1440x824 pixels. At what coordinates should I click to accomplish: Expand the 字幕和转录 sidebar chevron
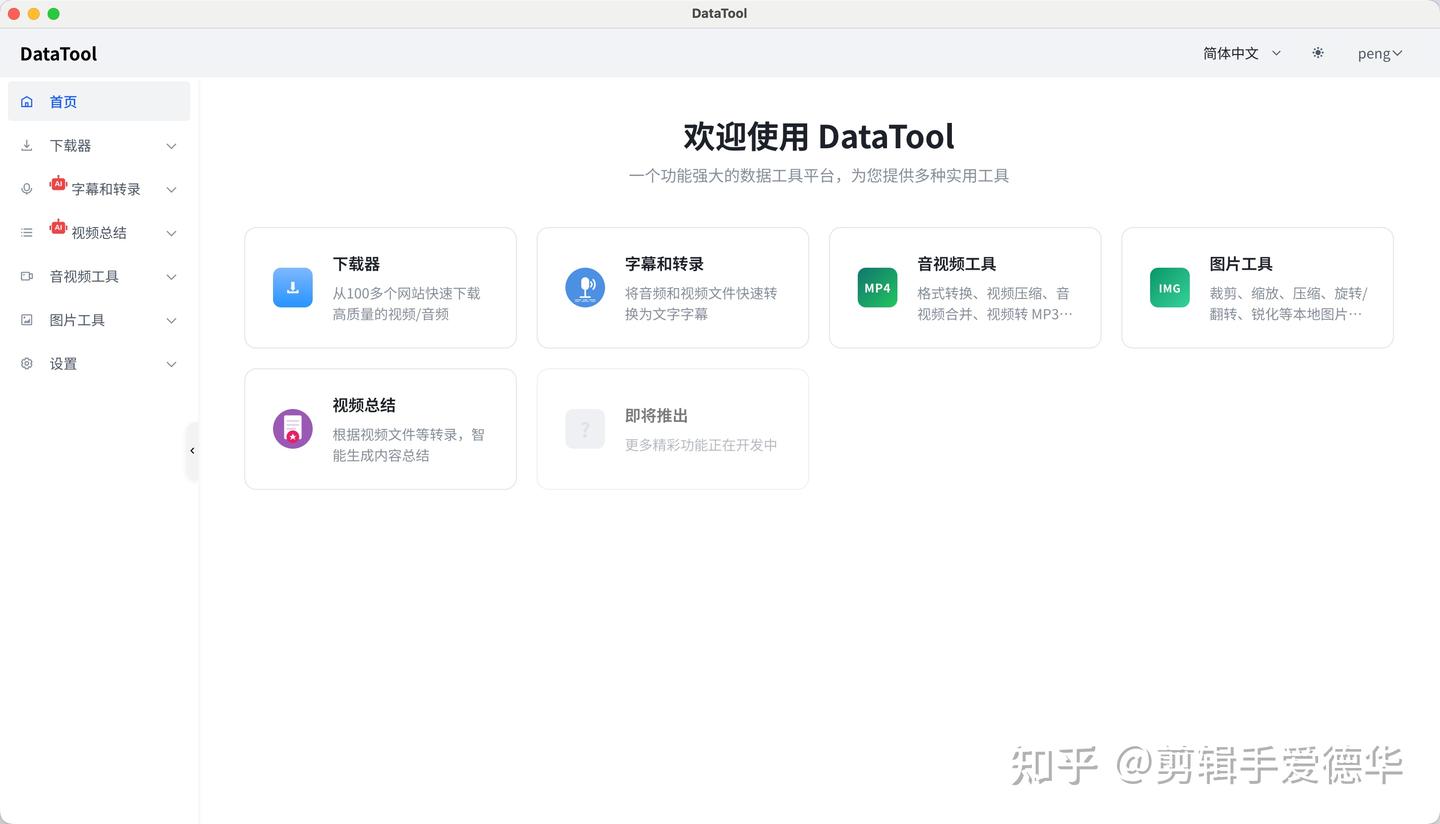tap(171, 190)
